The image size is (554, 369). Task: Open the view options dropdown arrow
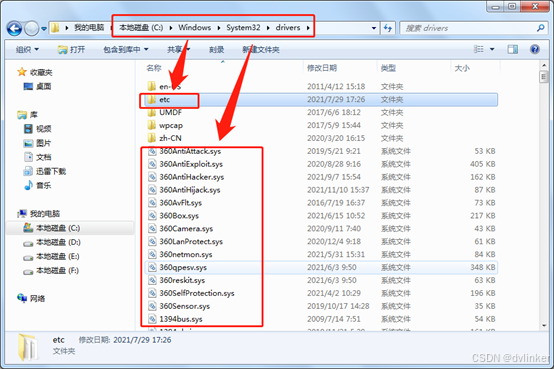pyautogui.click(x=492, y=49)
